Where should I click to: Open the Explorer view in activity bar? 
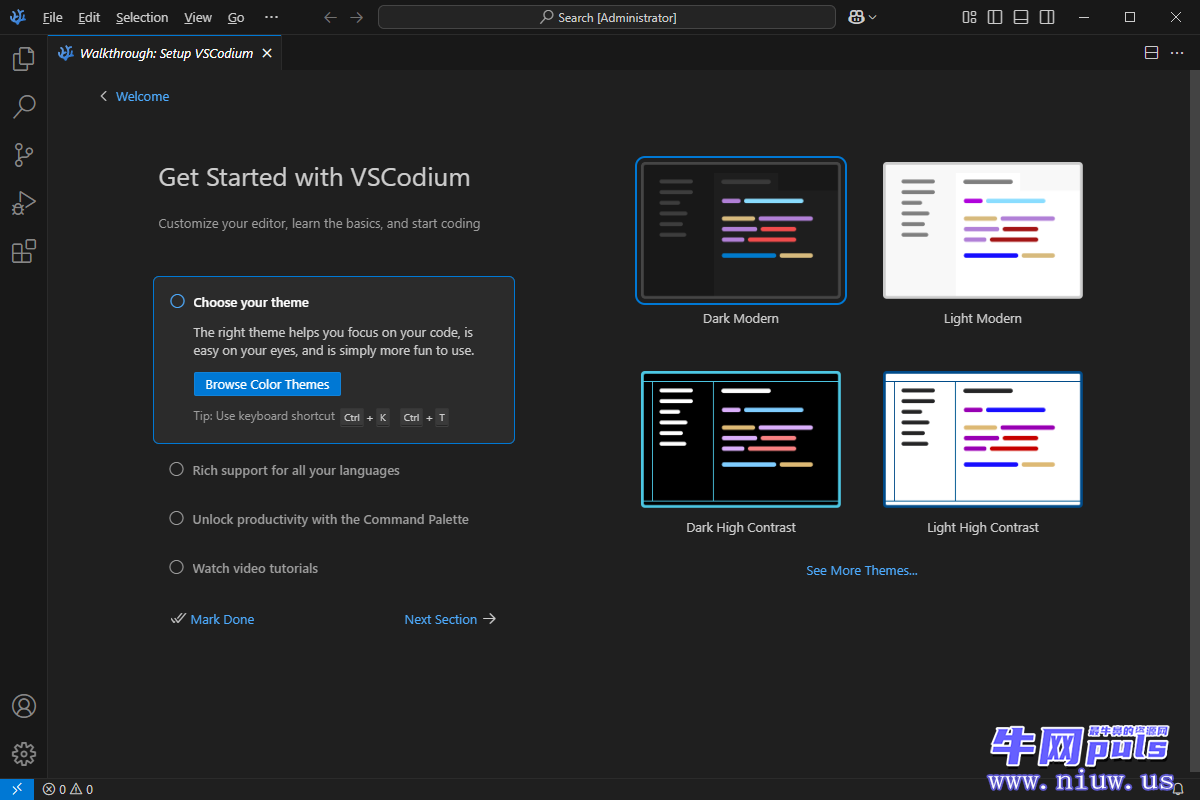point(23,59)
